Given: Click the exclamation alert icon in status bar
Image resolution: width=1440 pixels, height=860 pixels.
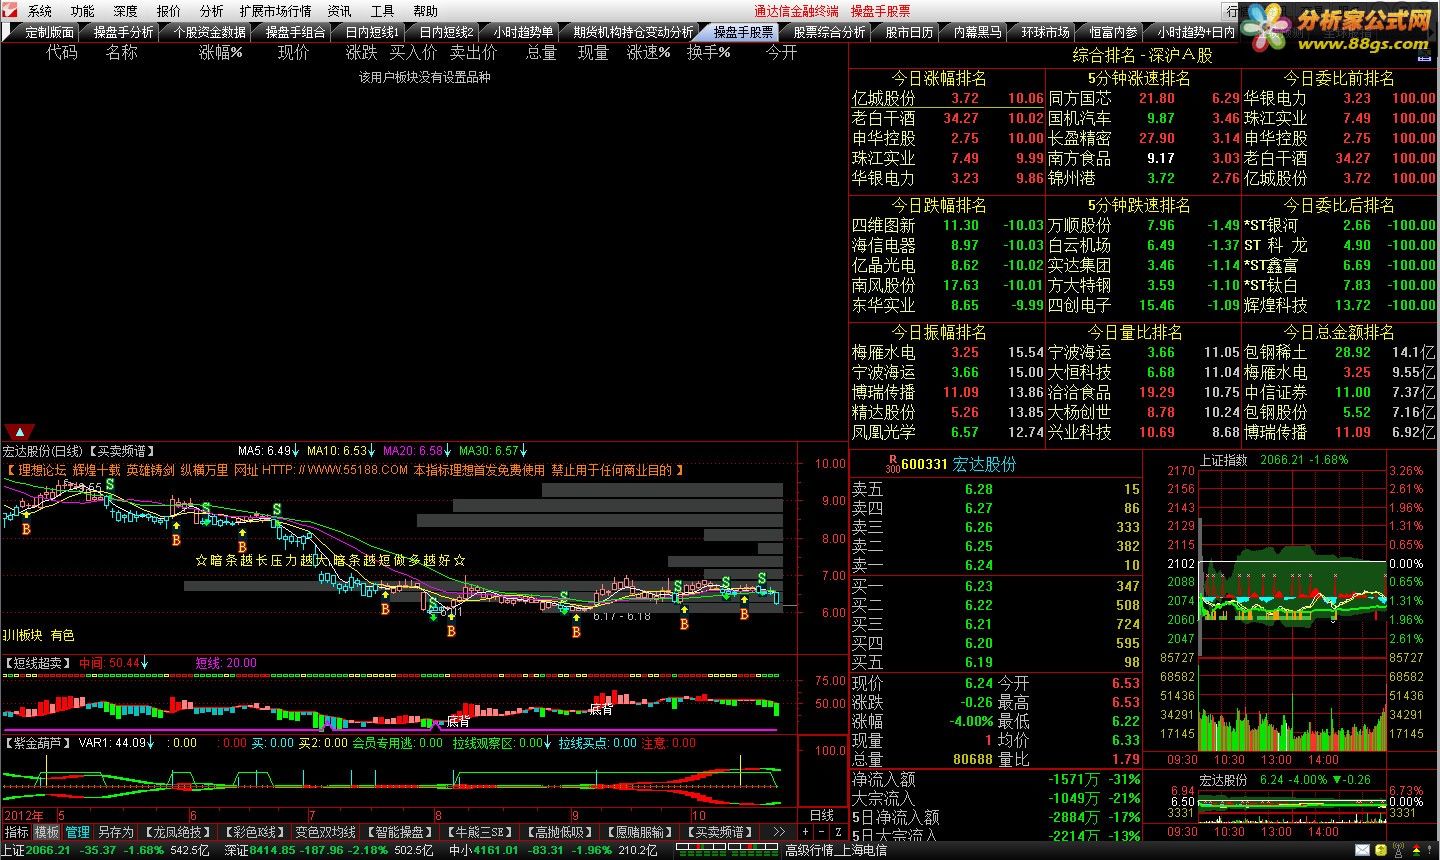Looking at the screenshot, I should point(1429,850).
